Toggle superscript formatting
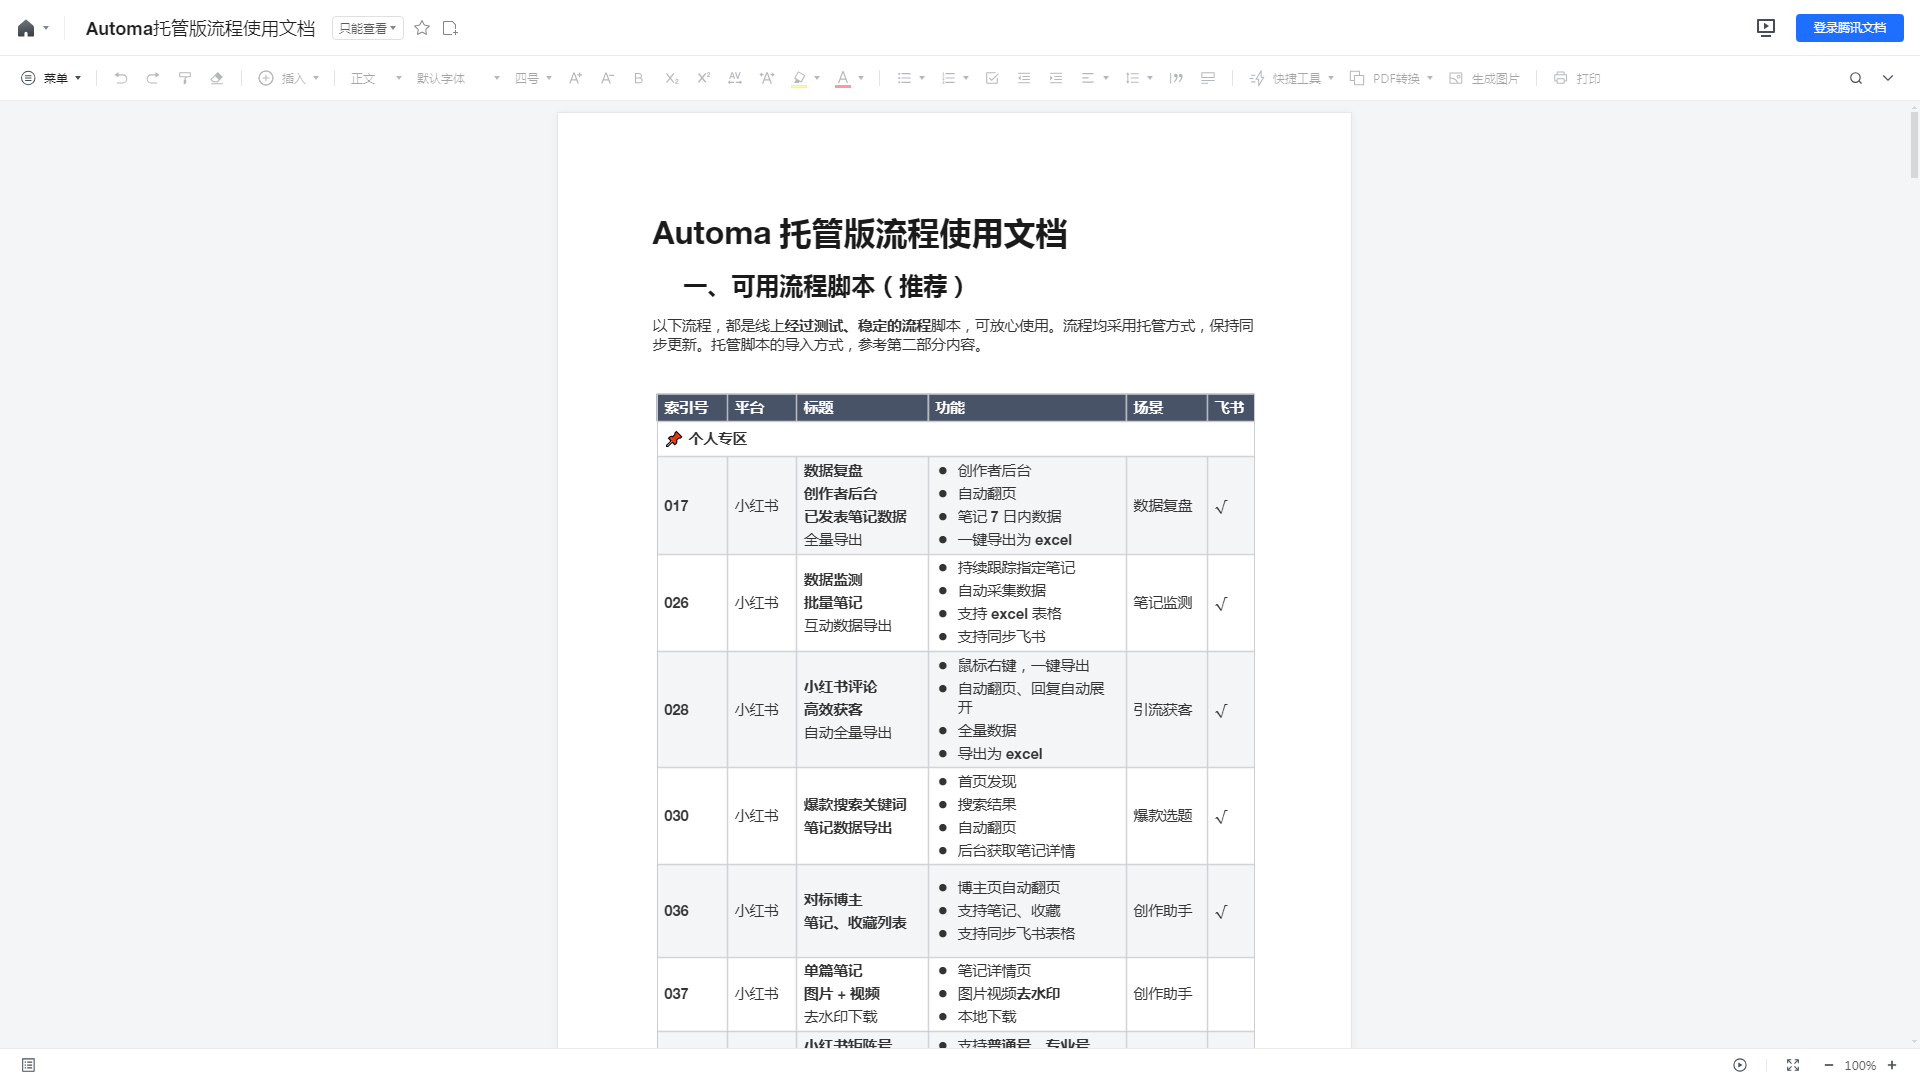The height and width of the screenshot is (1080, 1920). [703, 78]
